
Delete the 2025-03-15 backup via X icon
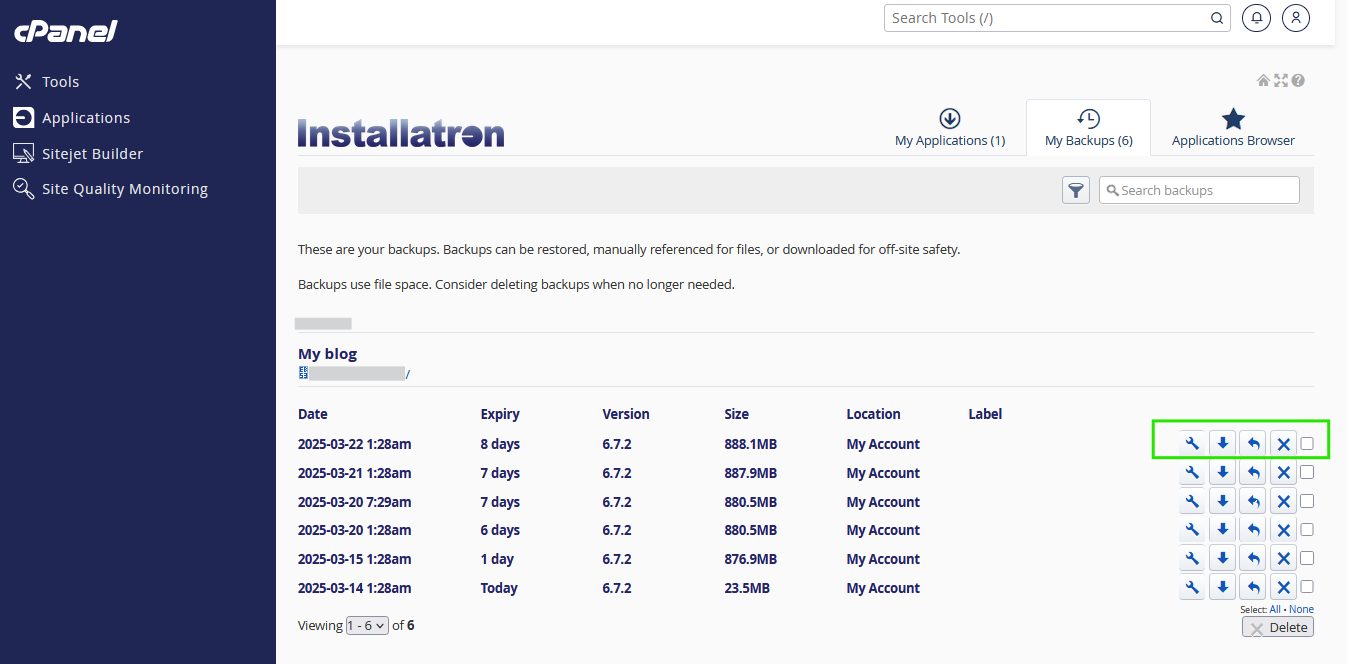(1284, 559)
